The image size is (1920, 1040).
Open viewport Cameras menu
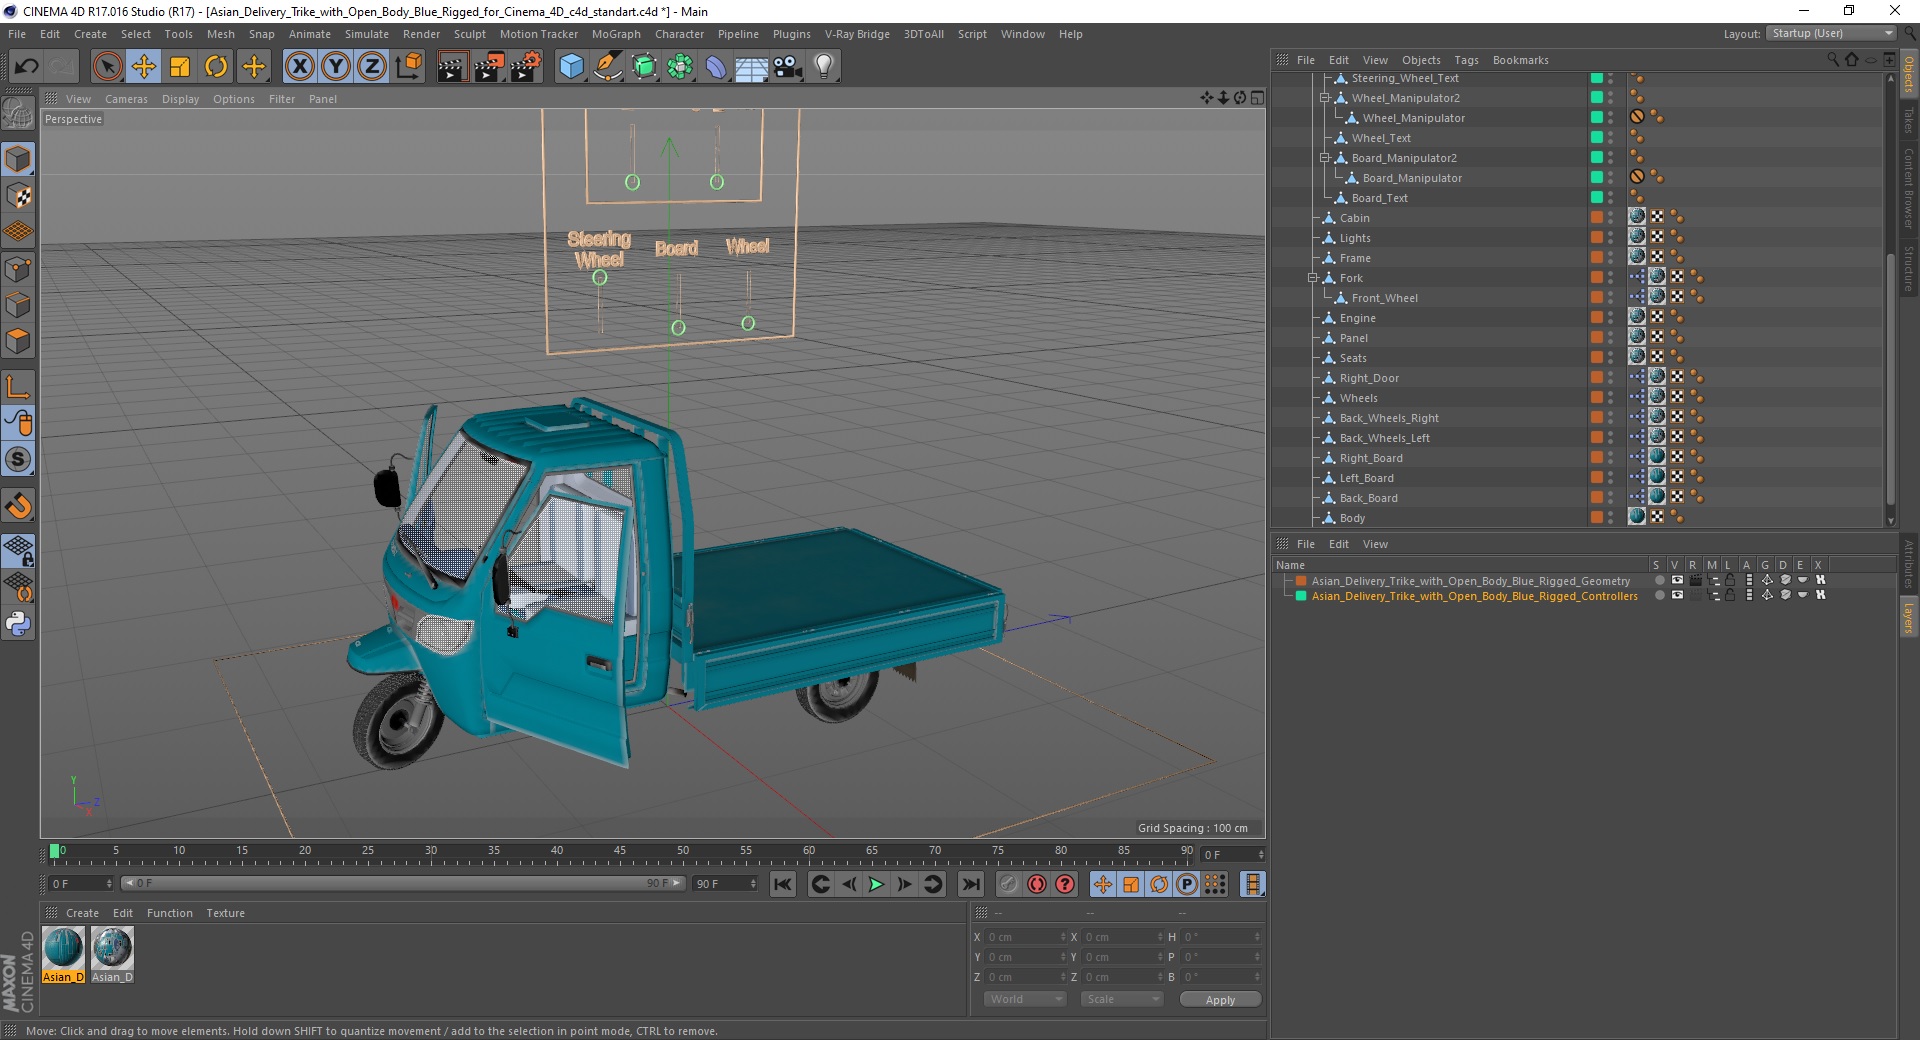[x=126, y=99]
